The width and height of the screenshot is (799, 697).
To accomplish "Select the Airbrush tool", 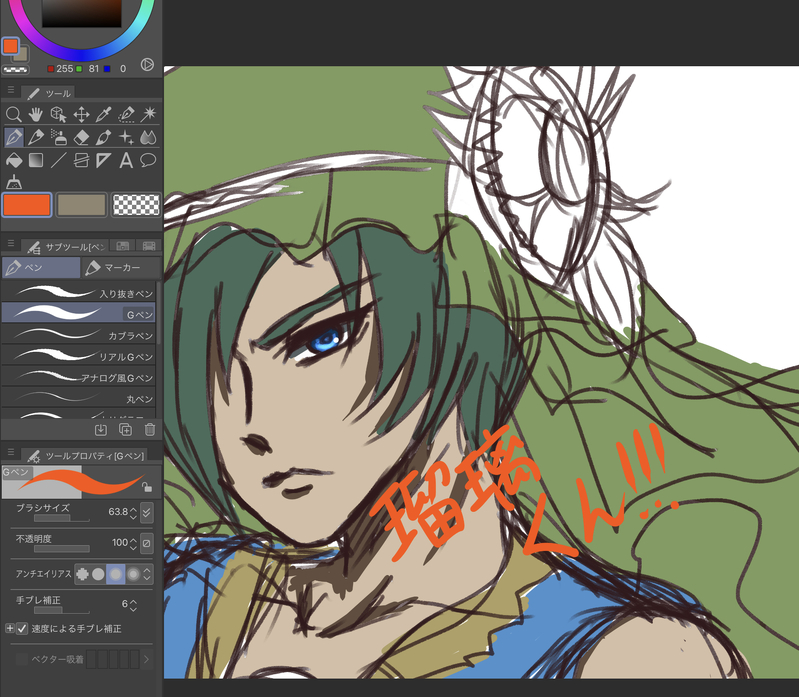I will (59, 137).
